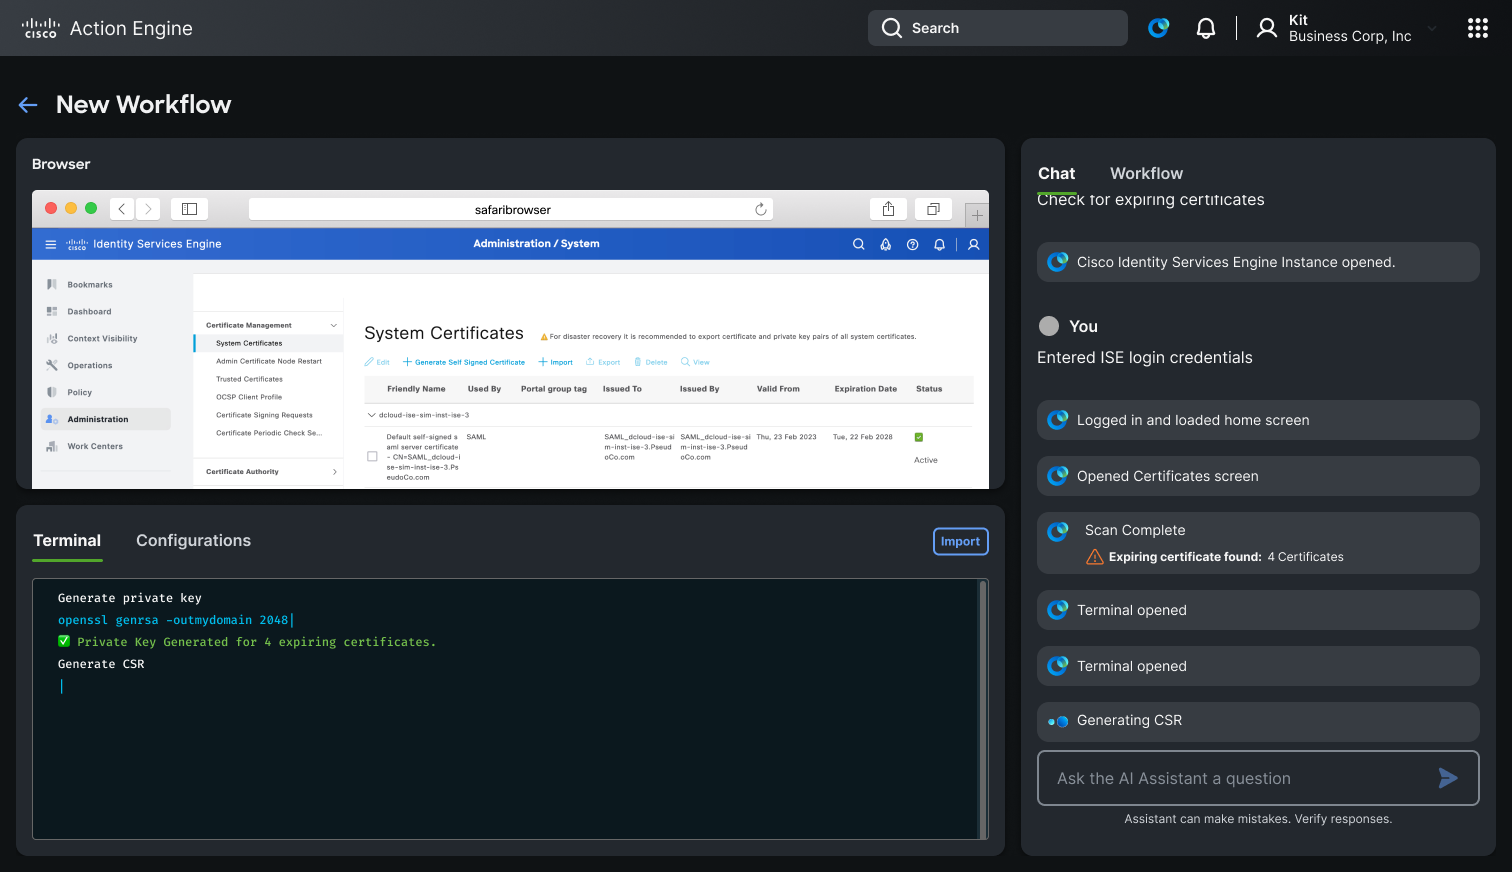
Task: Click the Cisco assistant globe in top bar
Action: coord(1158,27)
